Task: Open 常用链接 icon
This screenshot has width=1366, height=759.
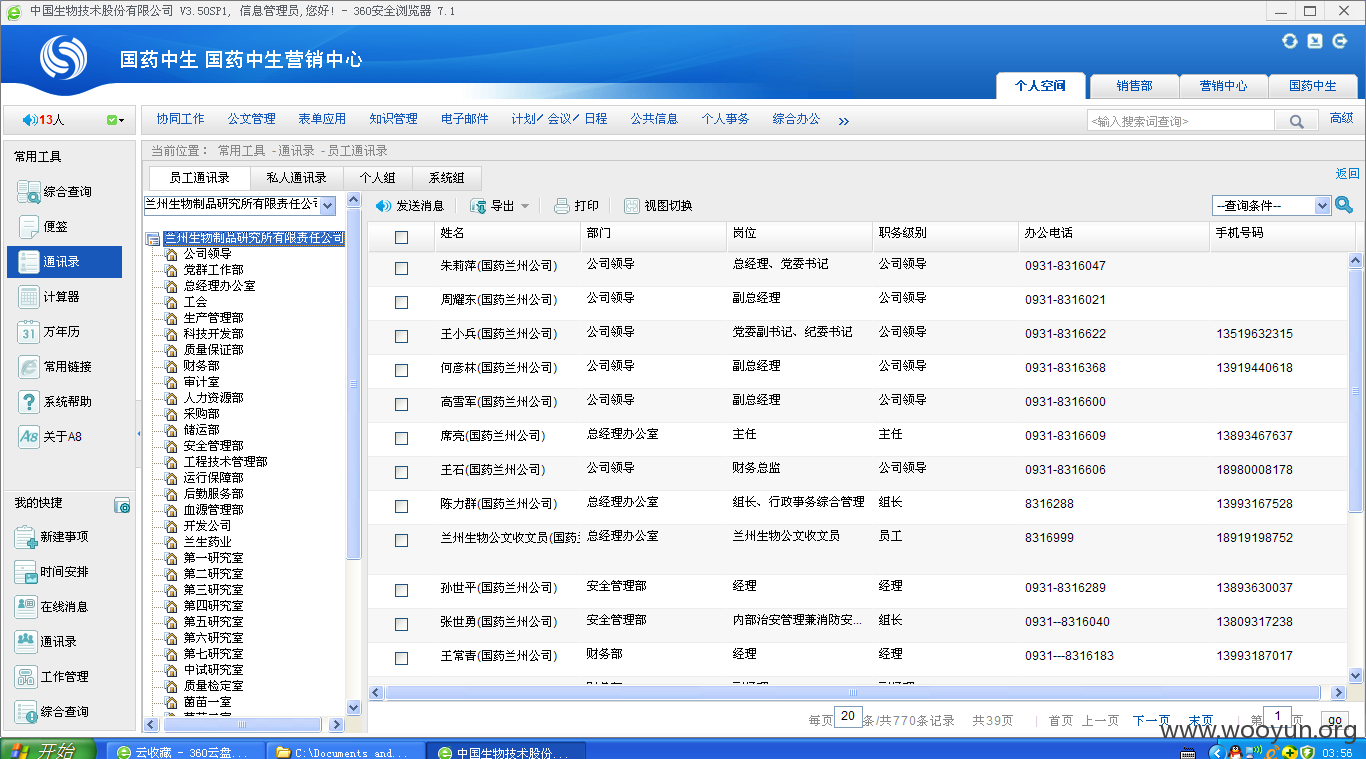Action: pyautogui.click(x=28, y=366)
